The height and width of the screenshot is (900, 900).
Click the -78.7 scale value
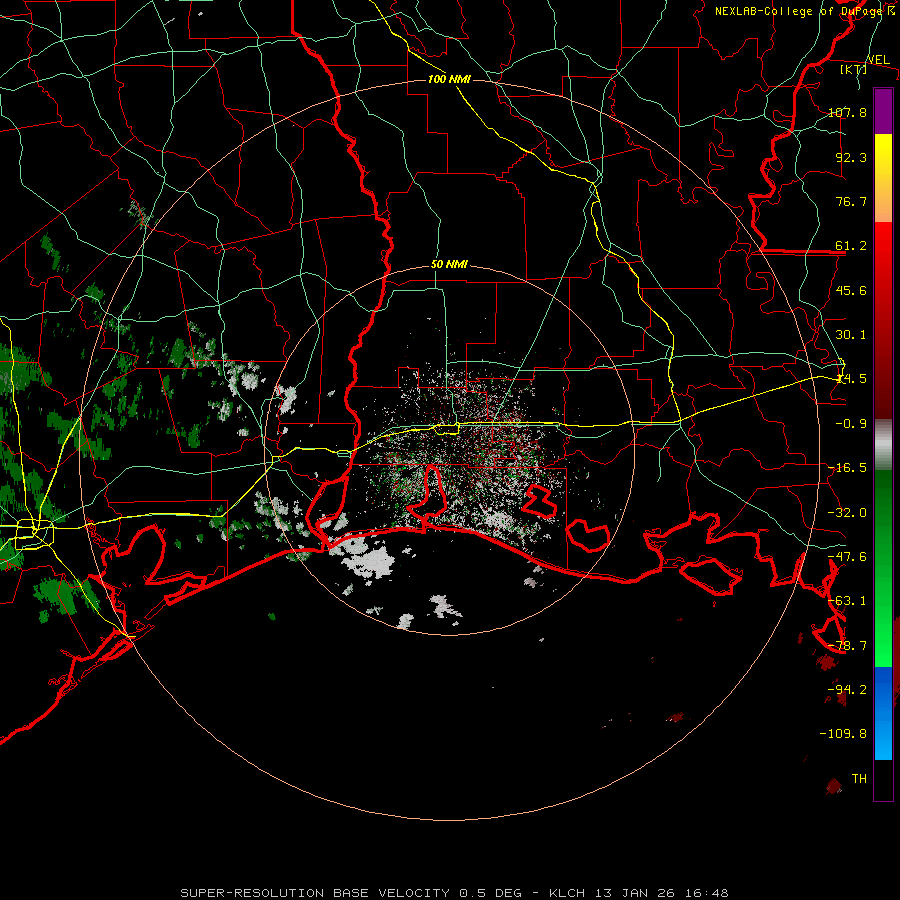coord(847,646)
